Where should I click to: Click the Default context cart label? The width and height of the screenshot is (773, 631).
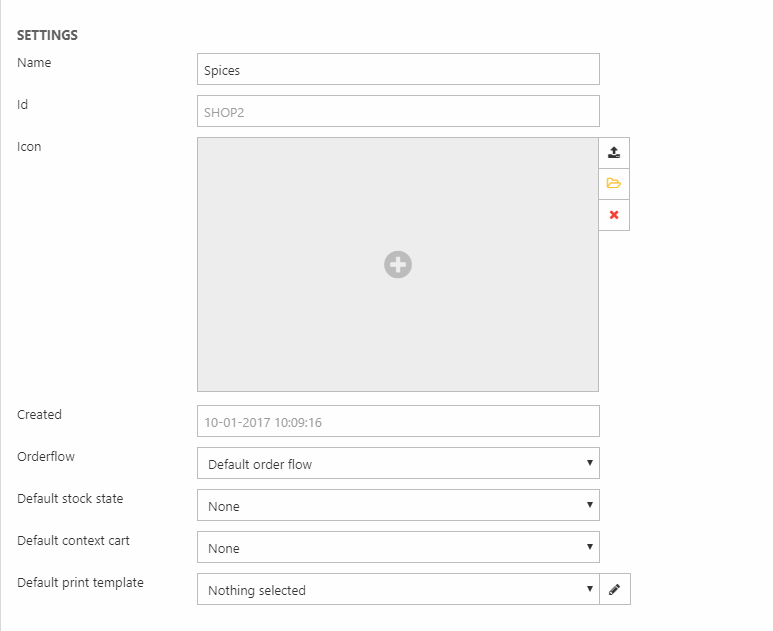click(73, 541)
